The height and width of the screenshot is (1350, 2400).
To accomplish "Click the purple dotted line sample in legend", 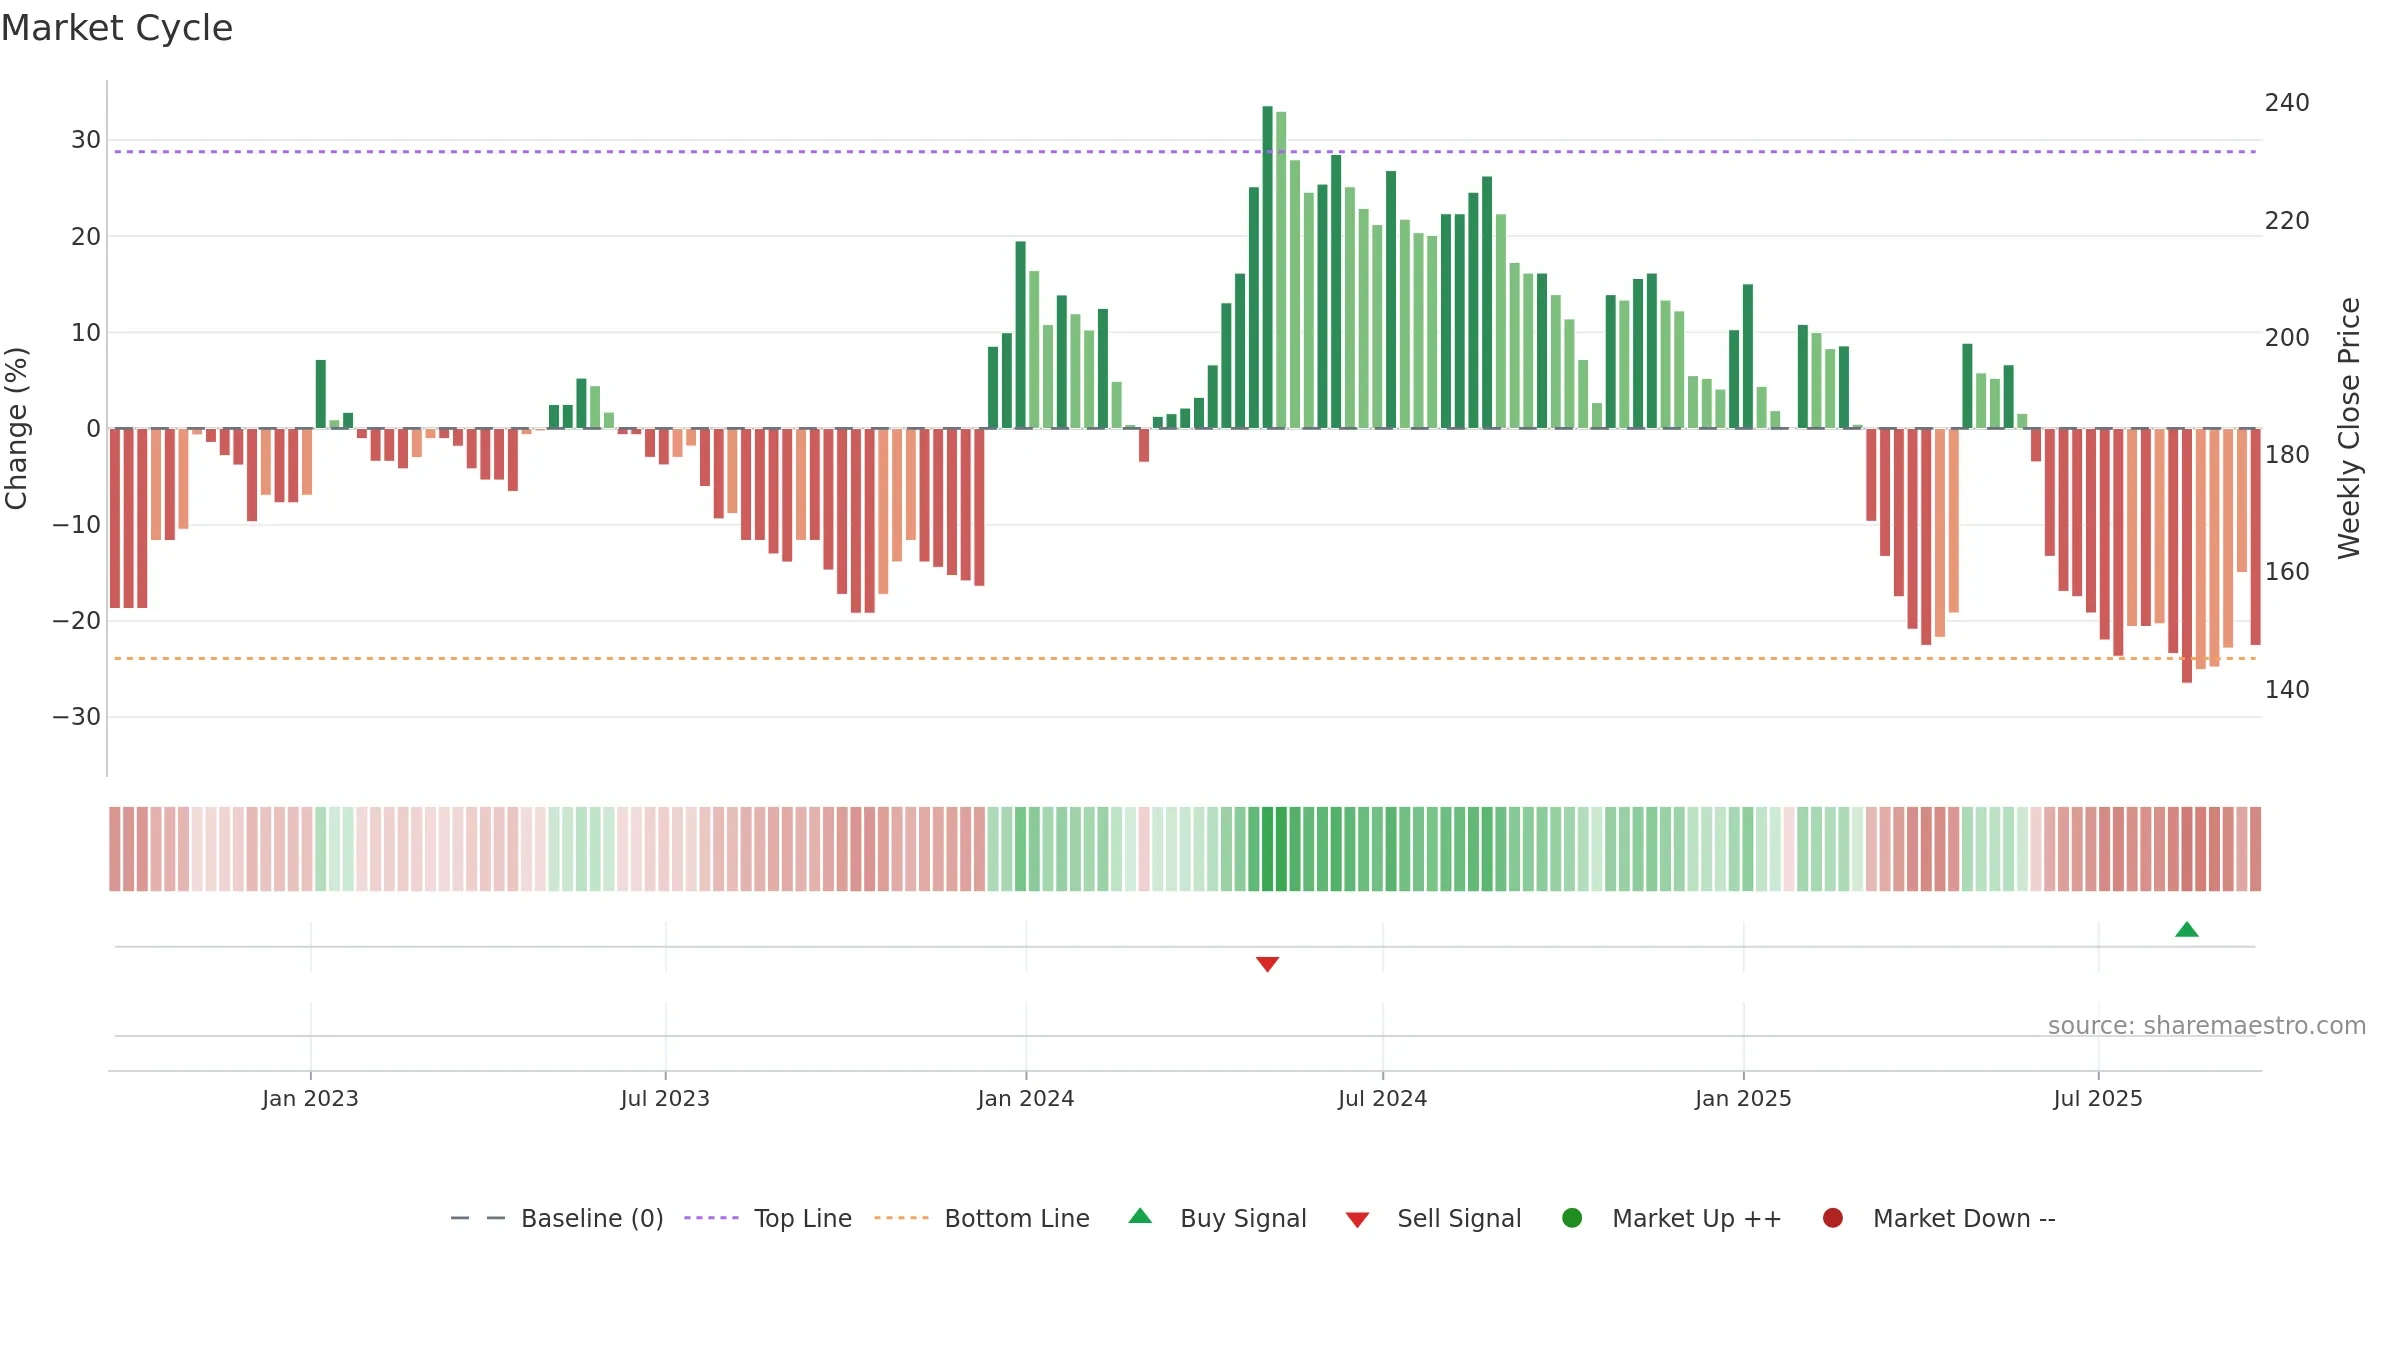I will click(x=711, y=1218).
